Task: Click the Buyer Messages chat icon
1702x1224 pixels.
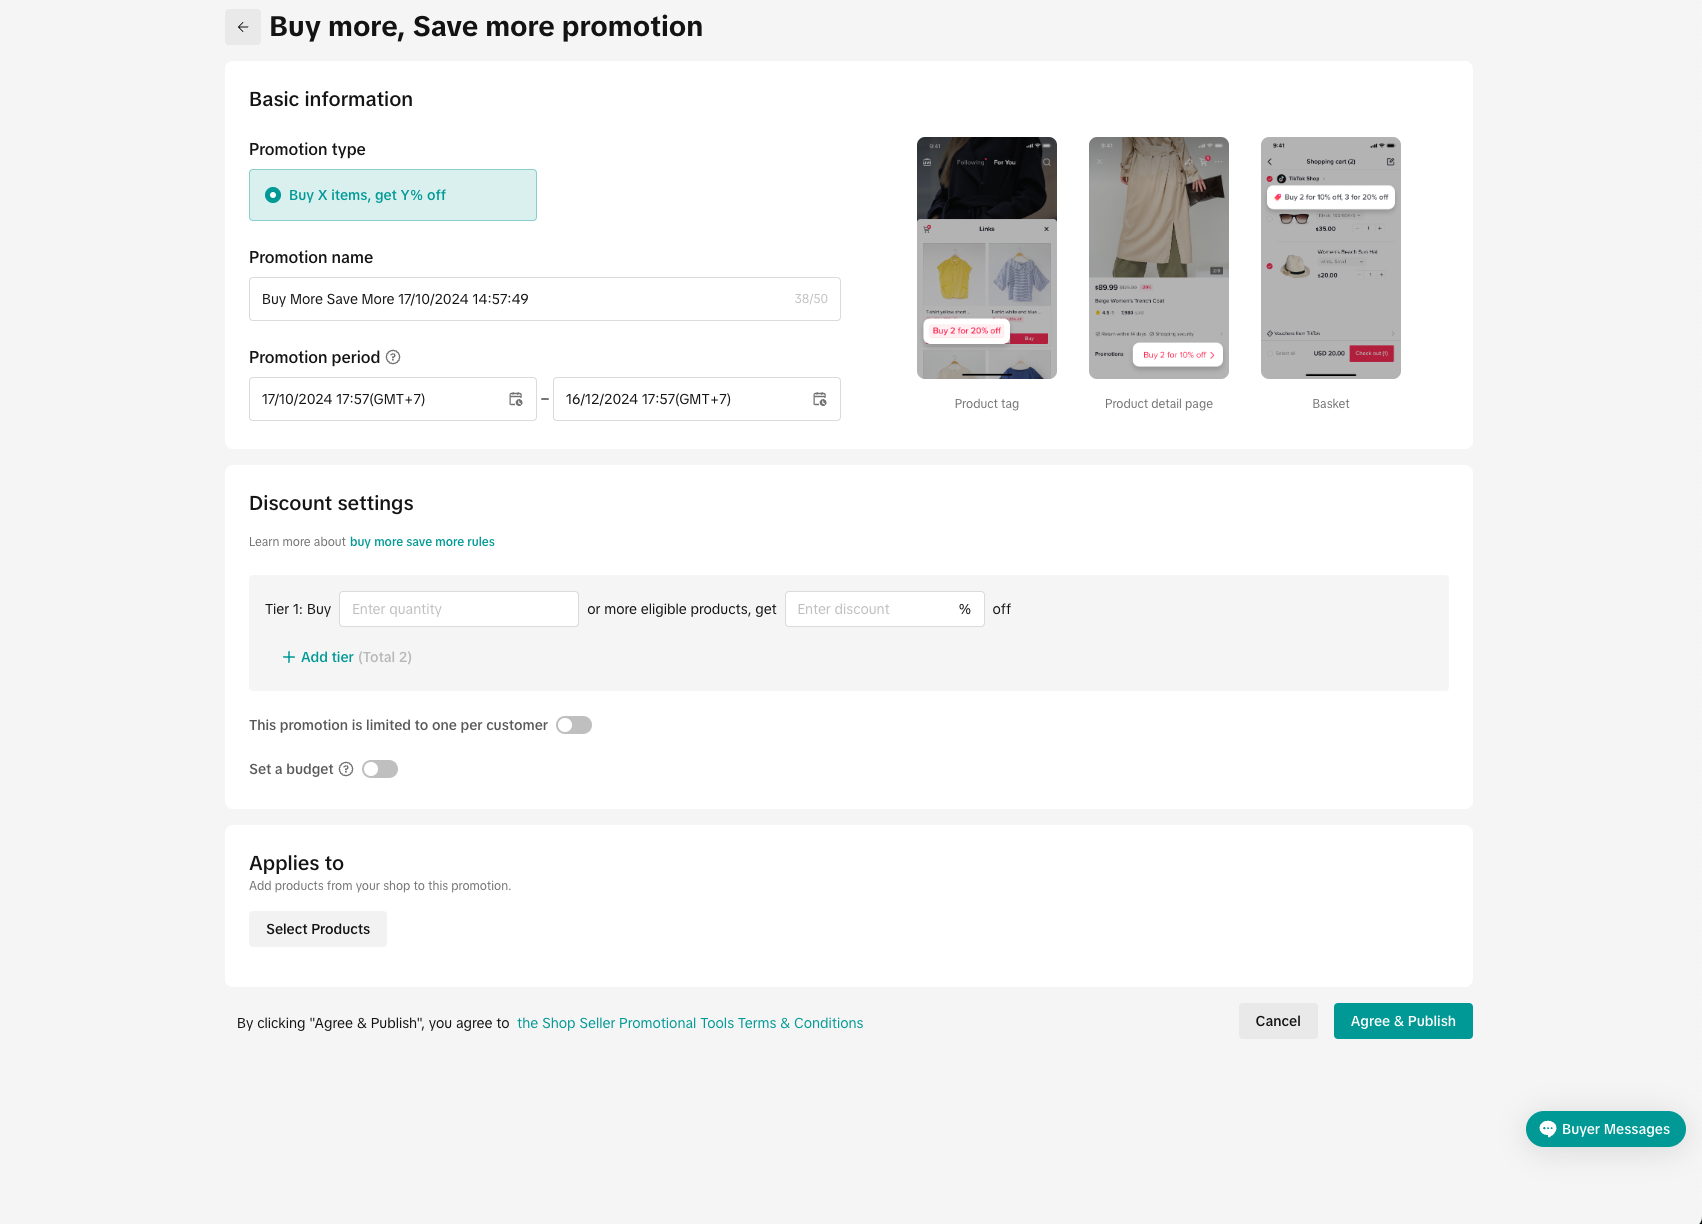Action: (x=1548, y=1129)
